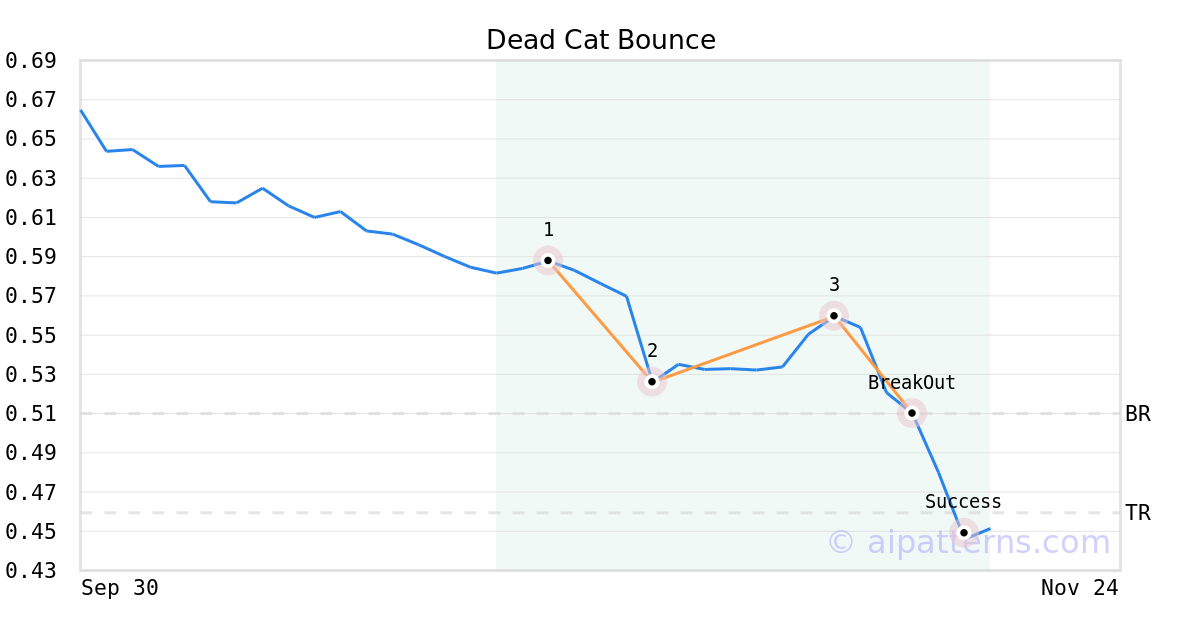This screenshot has width=1200, height=630.
Task: Select the 0.59 price axis label
Action: point(30,257)
